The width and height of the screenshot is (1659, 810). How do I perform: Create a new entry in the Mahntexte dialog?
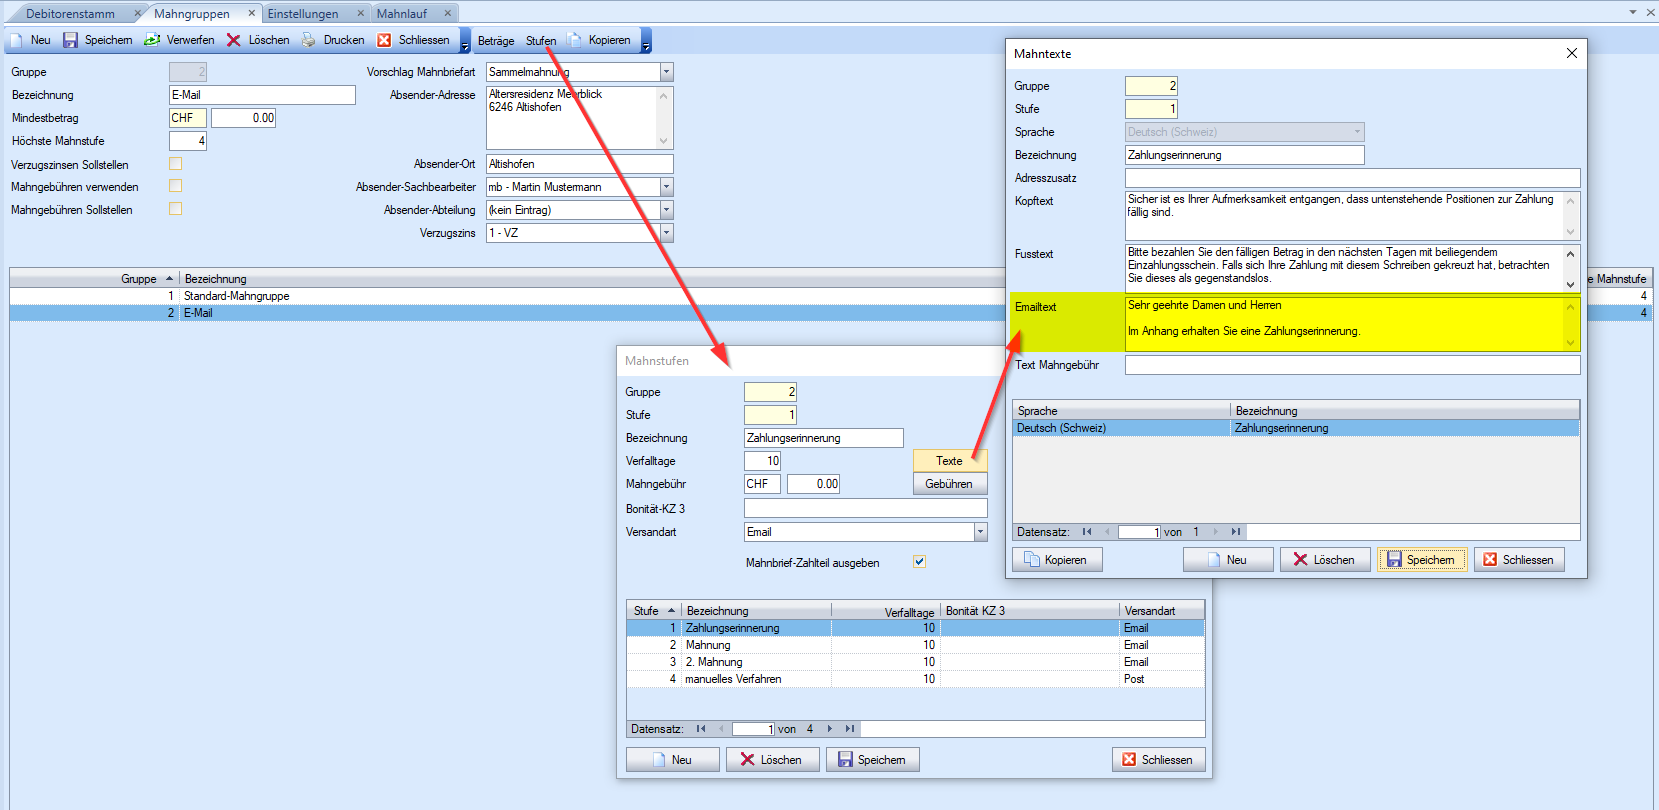tap(1228, 560)
